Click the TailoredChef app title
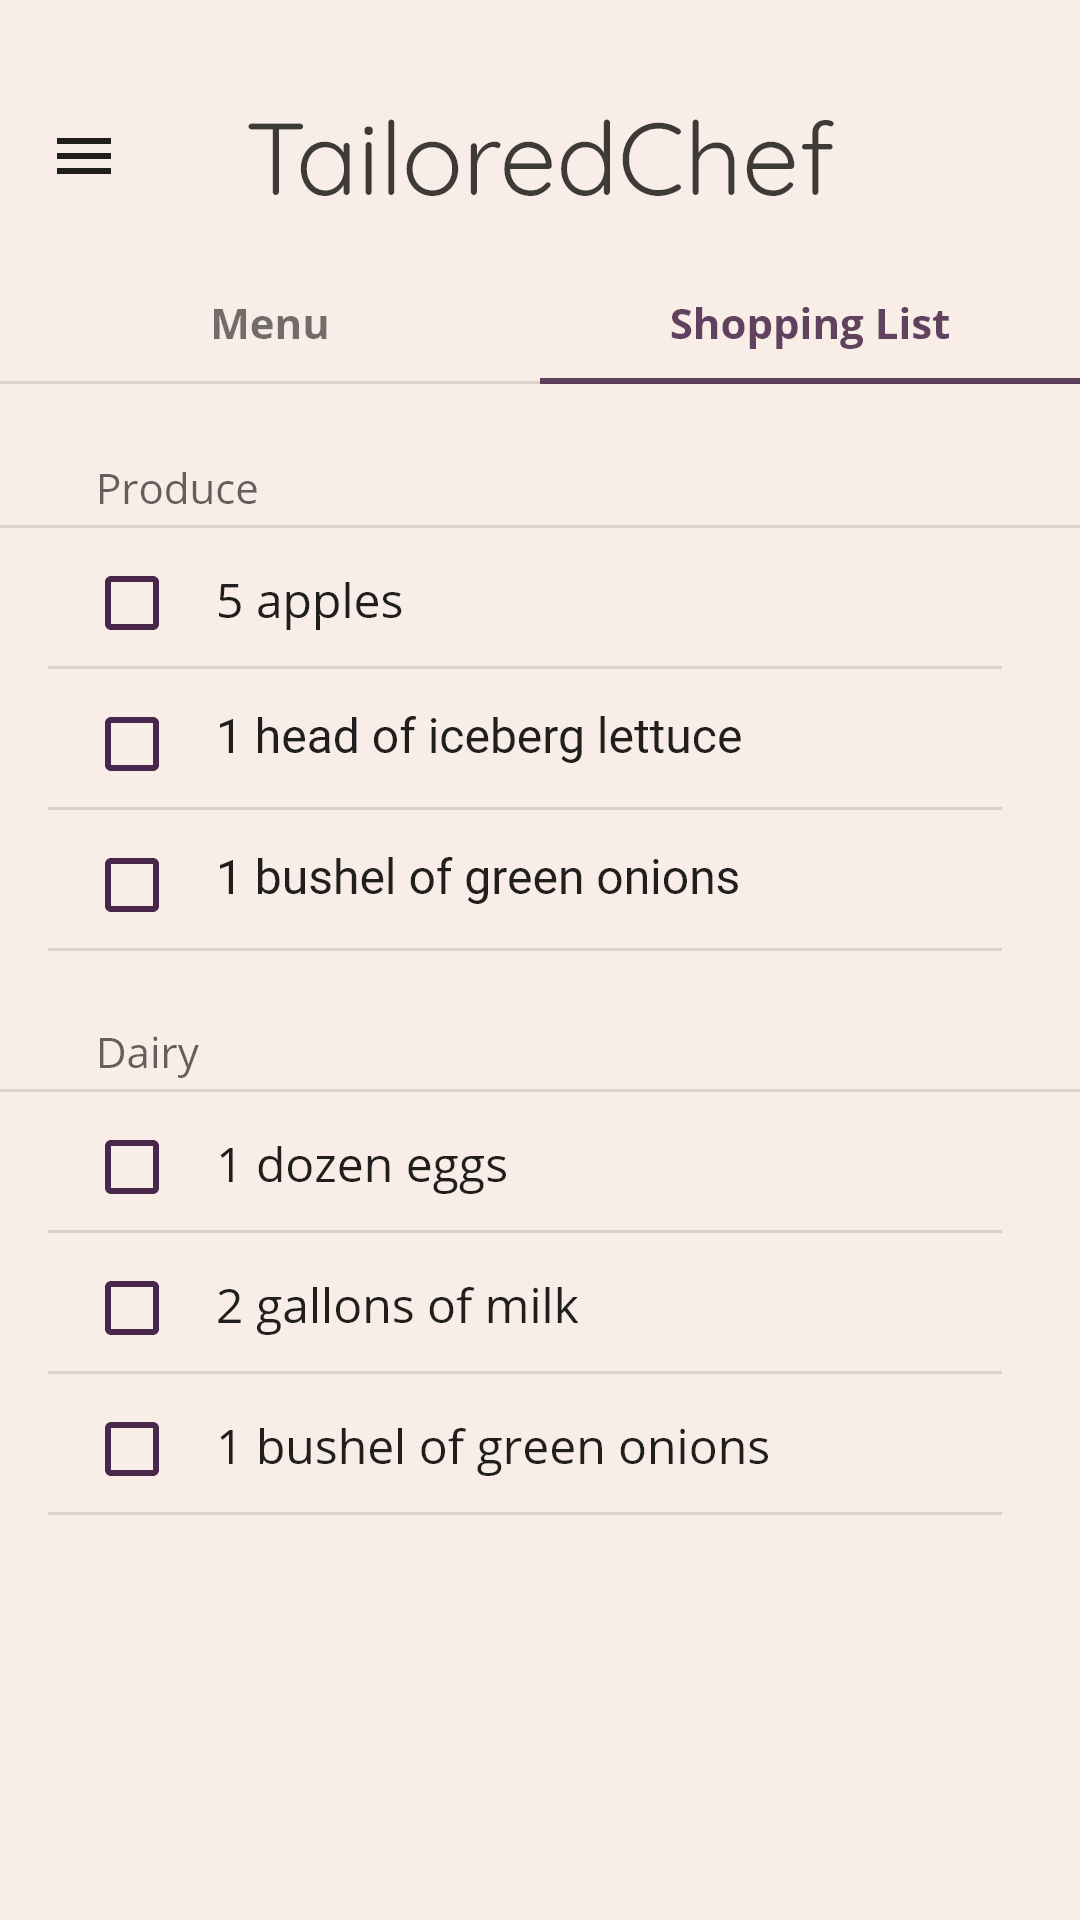Viewport: 1080px width, 1920px height. click(x=540, y=158)
